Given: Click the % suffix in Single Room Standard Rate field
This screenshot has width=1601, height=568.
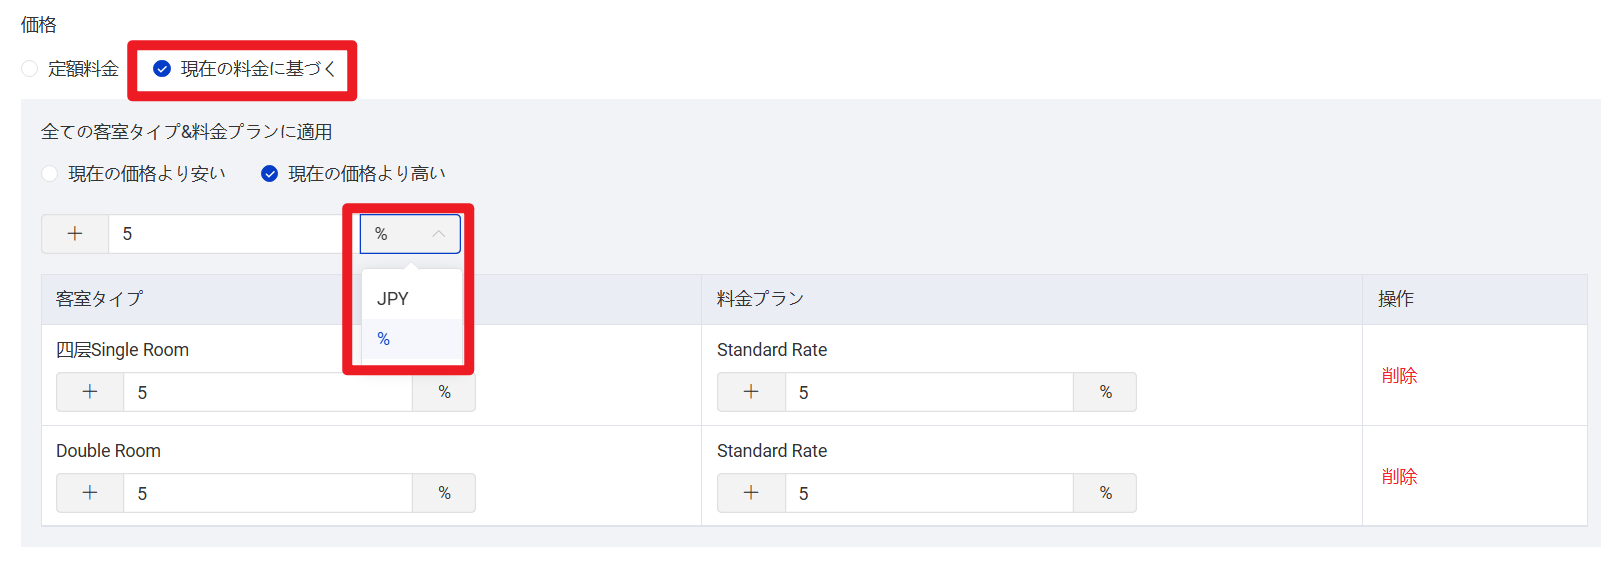Looking at the screenshot, I should pyautogui.click(x=1105, y=392).
